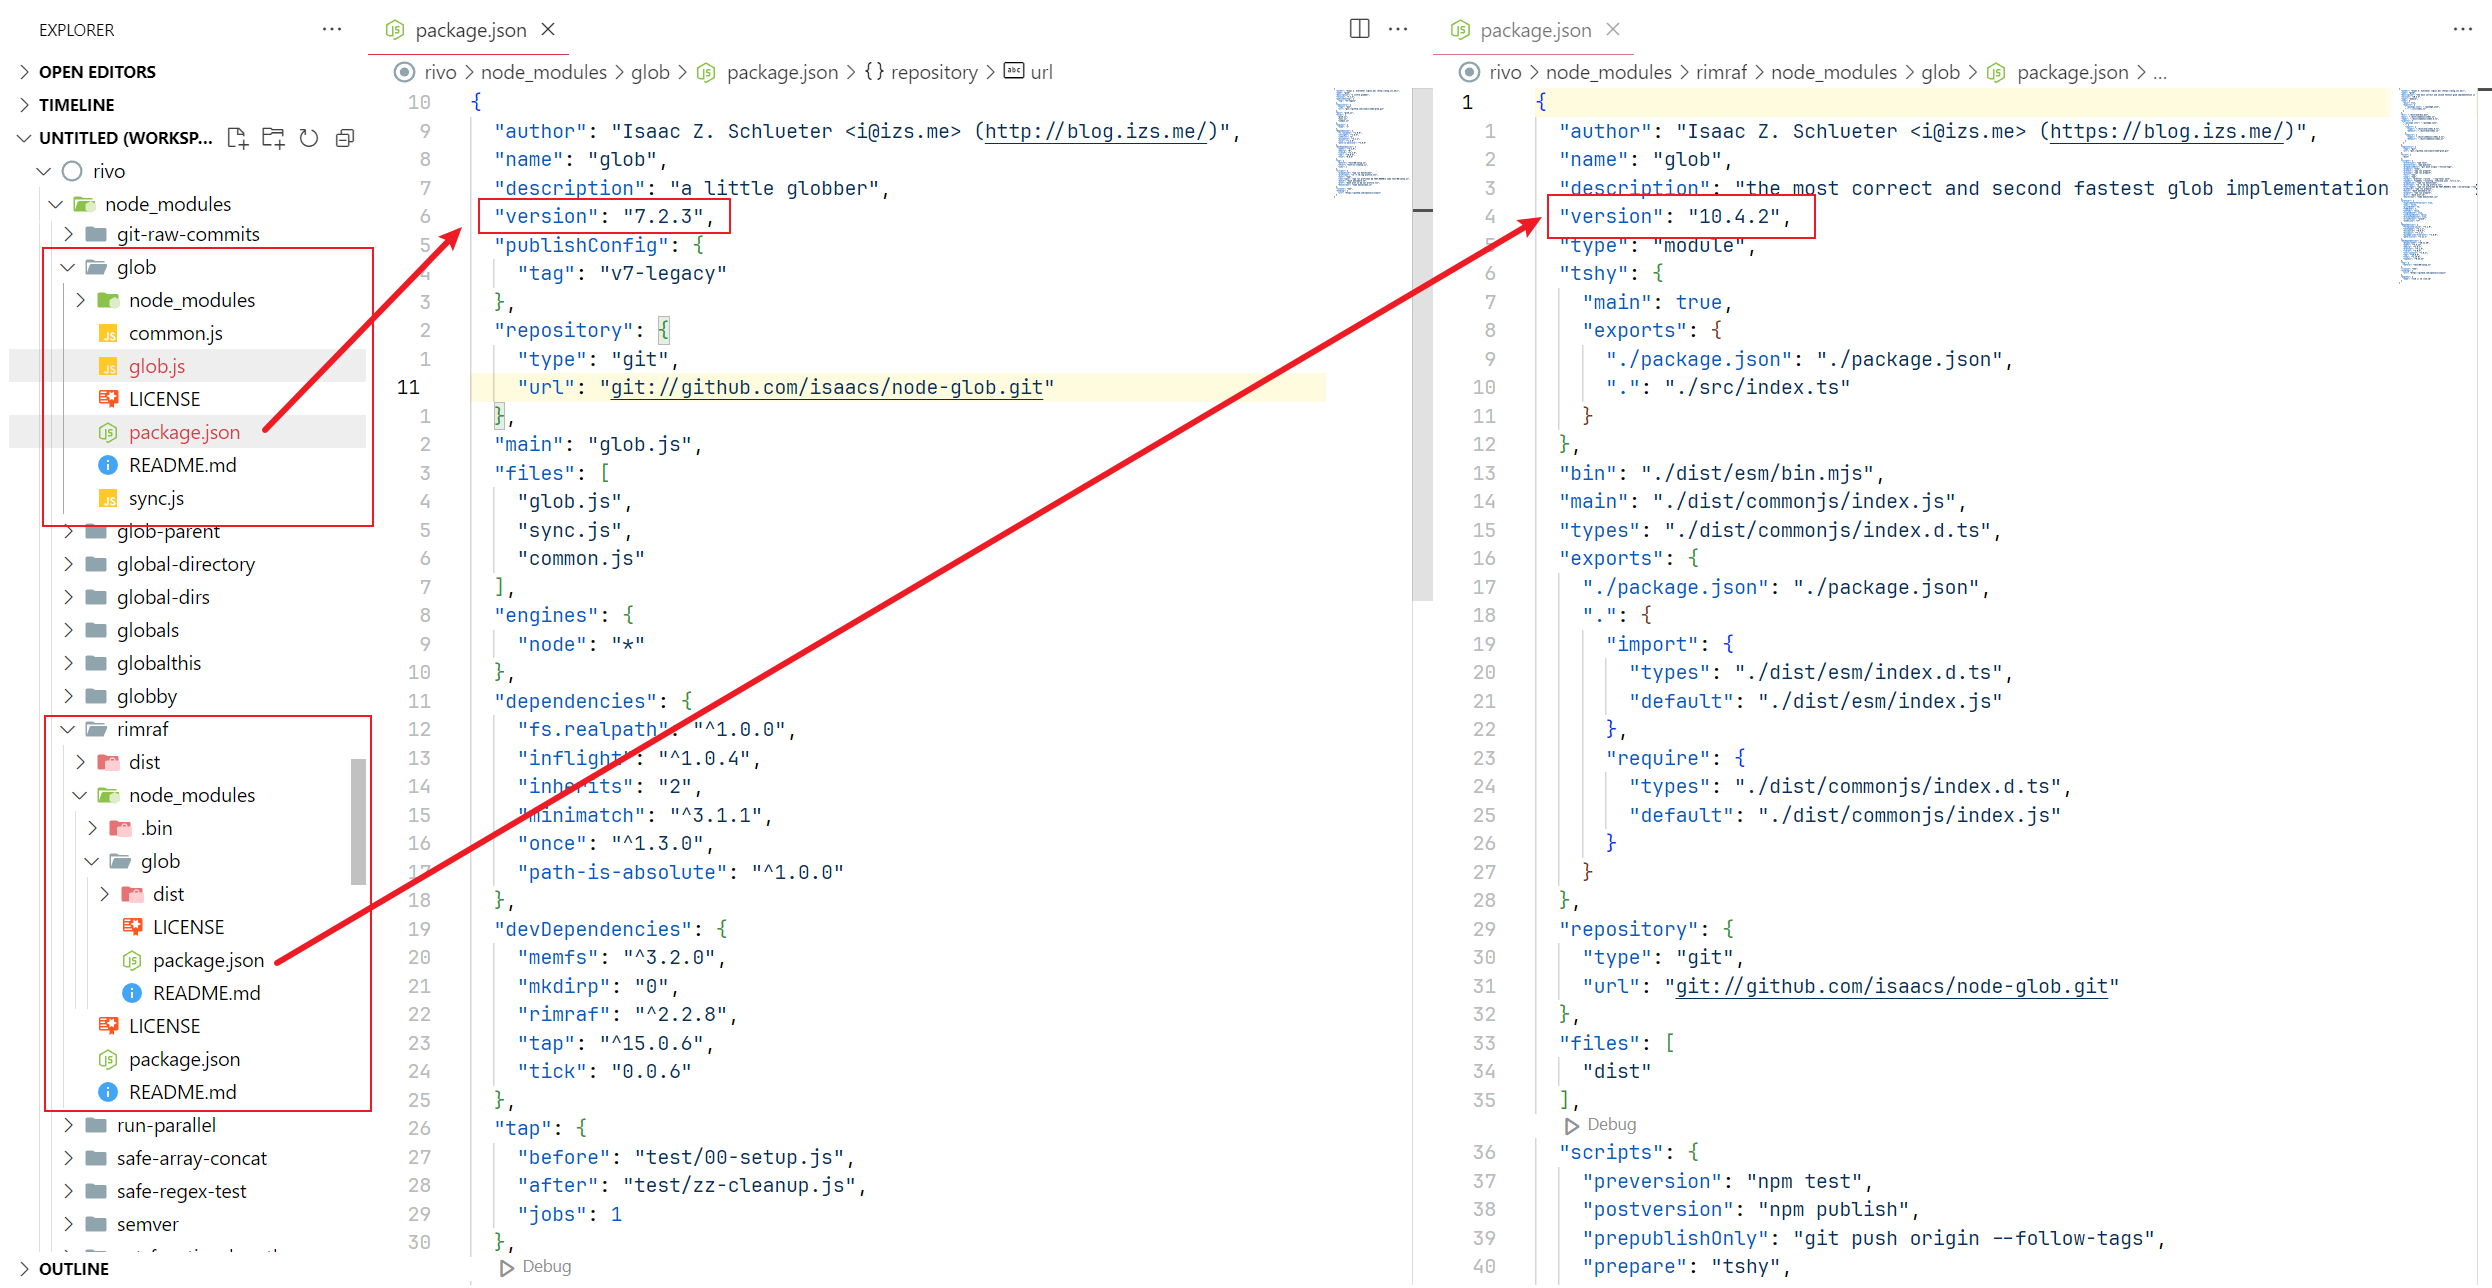Viewport: 2492px width, 1288px height.
Task: Click the New Folder icon in explorer header
Action: pos(273,138)
